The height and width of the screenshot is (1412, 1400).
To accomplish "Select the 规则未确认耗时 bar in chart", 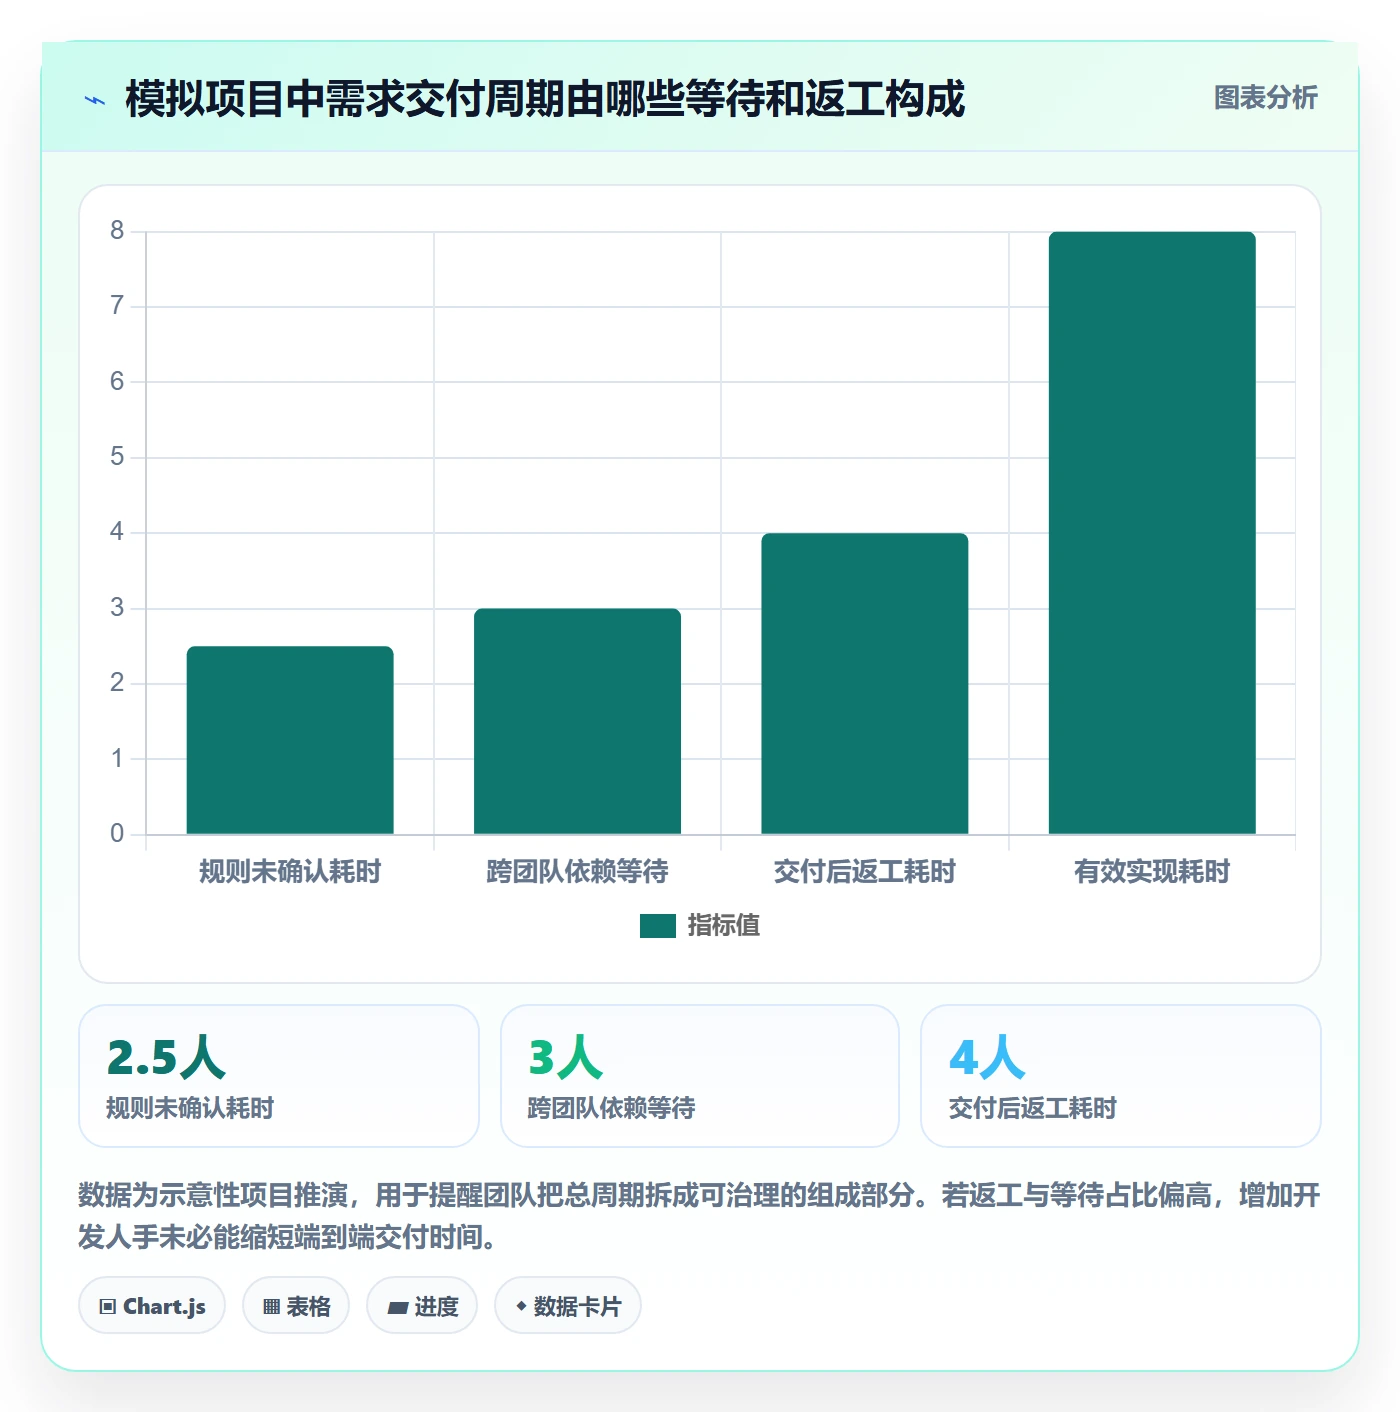I will point(290,740).
